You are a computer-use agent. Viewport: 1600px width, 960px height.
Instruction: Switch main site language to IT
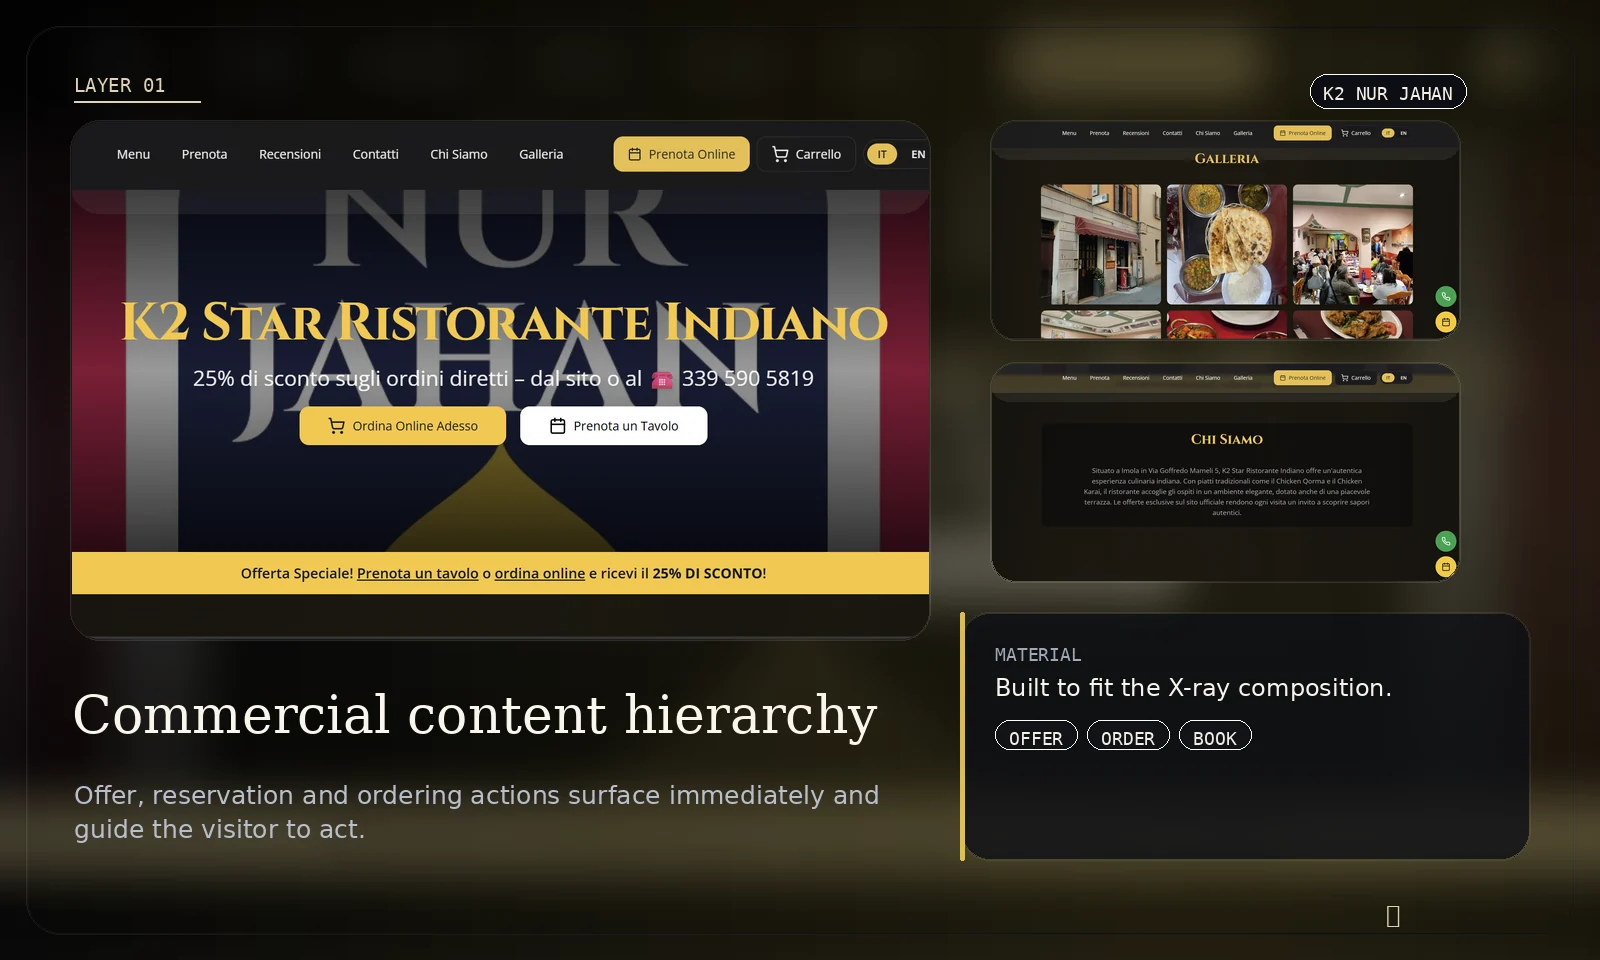point(882,154)
